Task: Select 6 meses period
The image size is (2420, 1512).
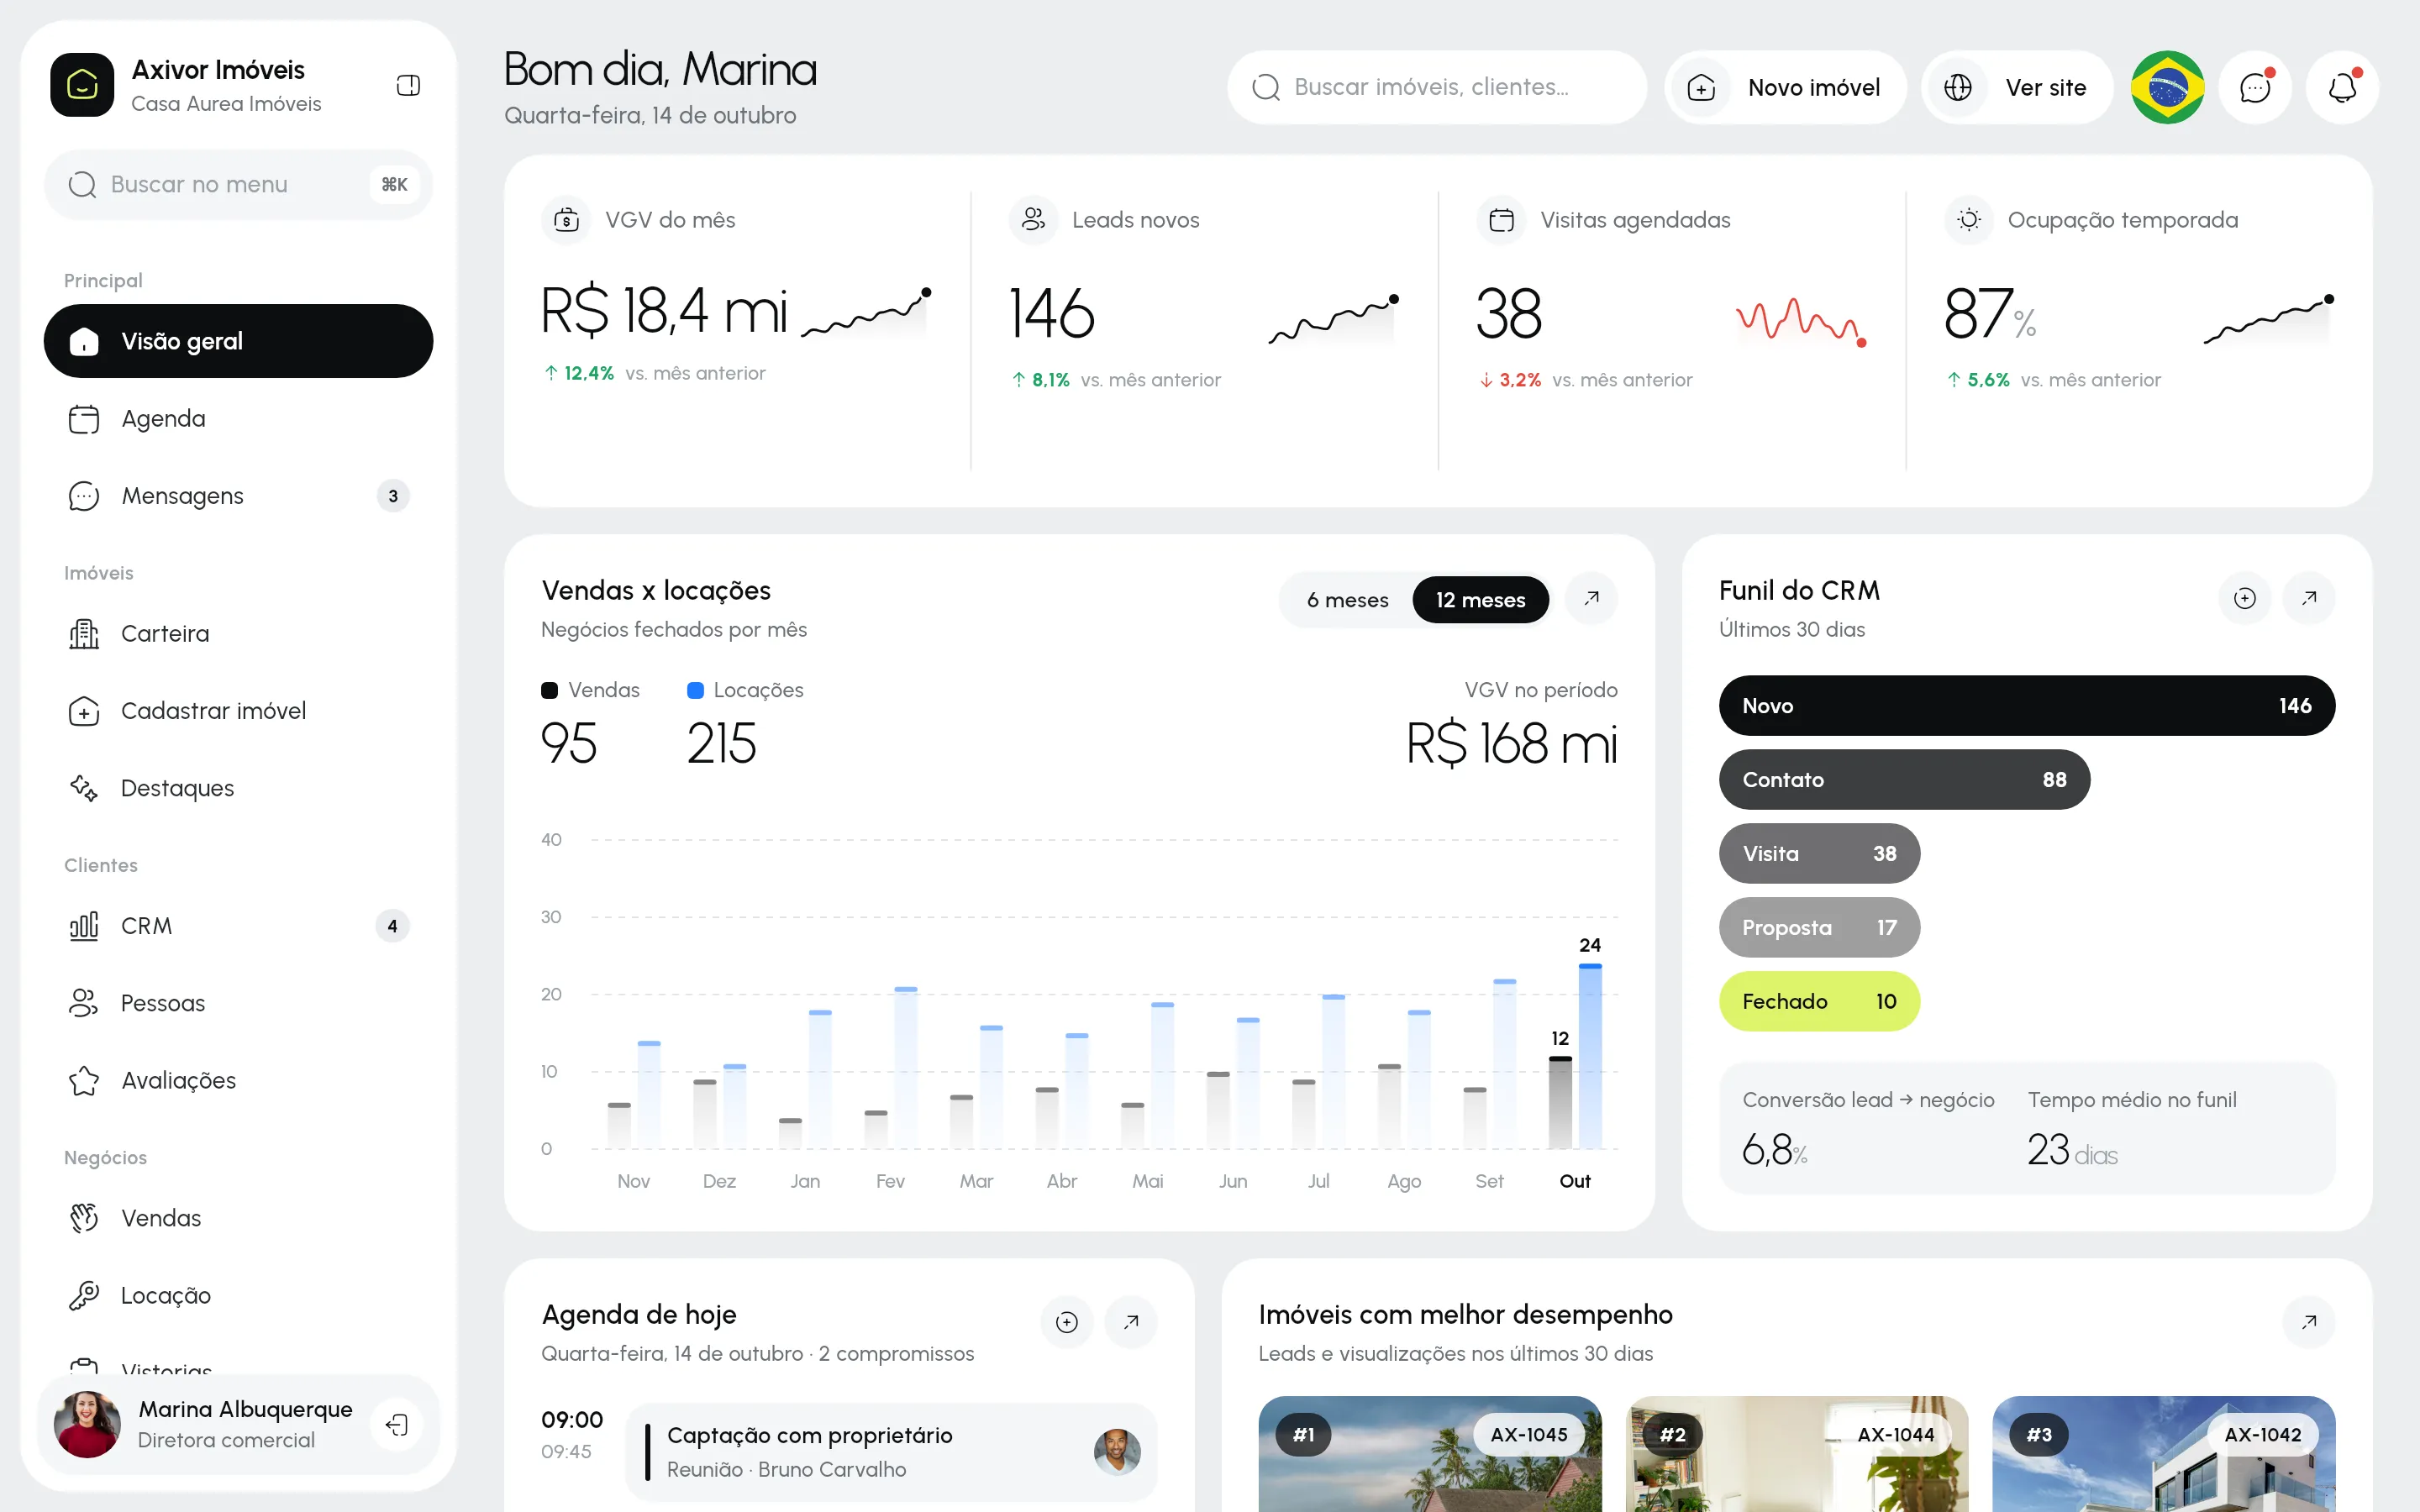Action: (x=1347, y=600)
